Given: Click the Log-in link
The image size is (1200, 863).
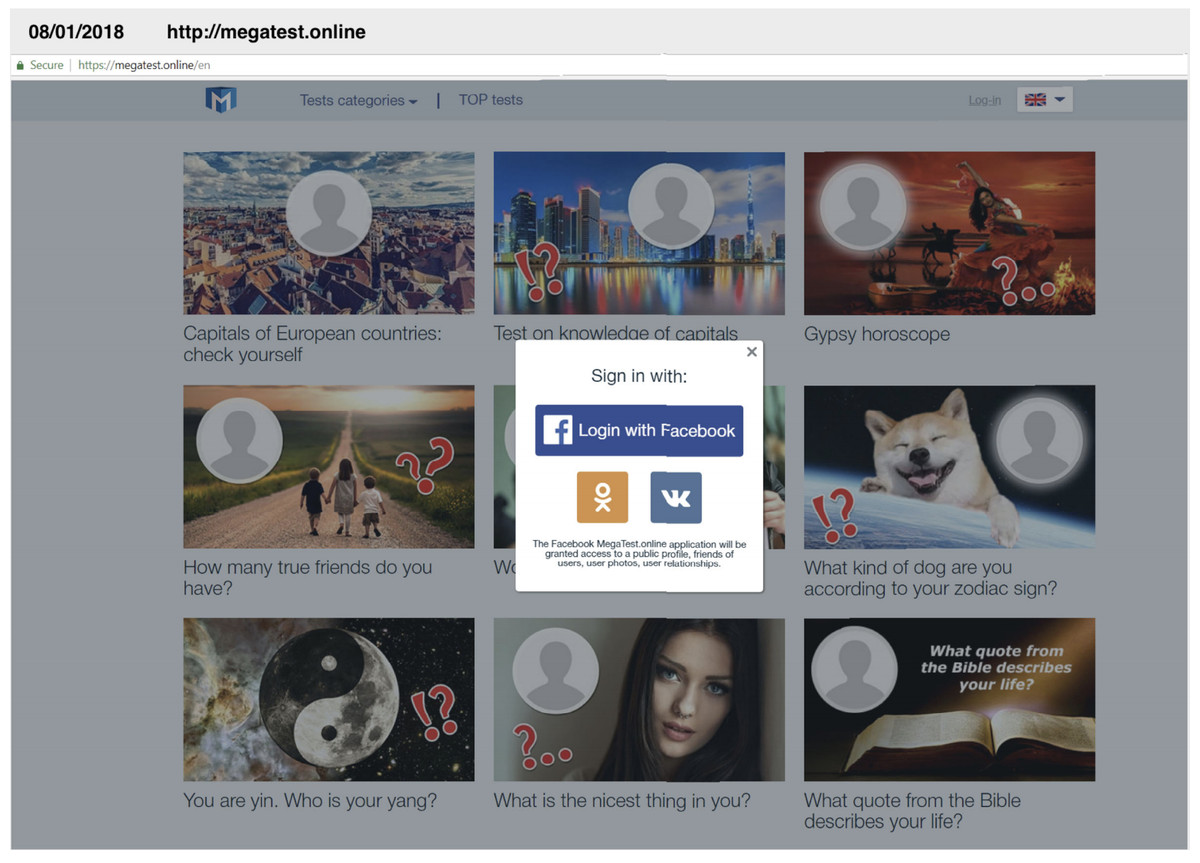Looking at the screenshot, I should click(x=984, y=99).
